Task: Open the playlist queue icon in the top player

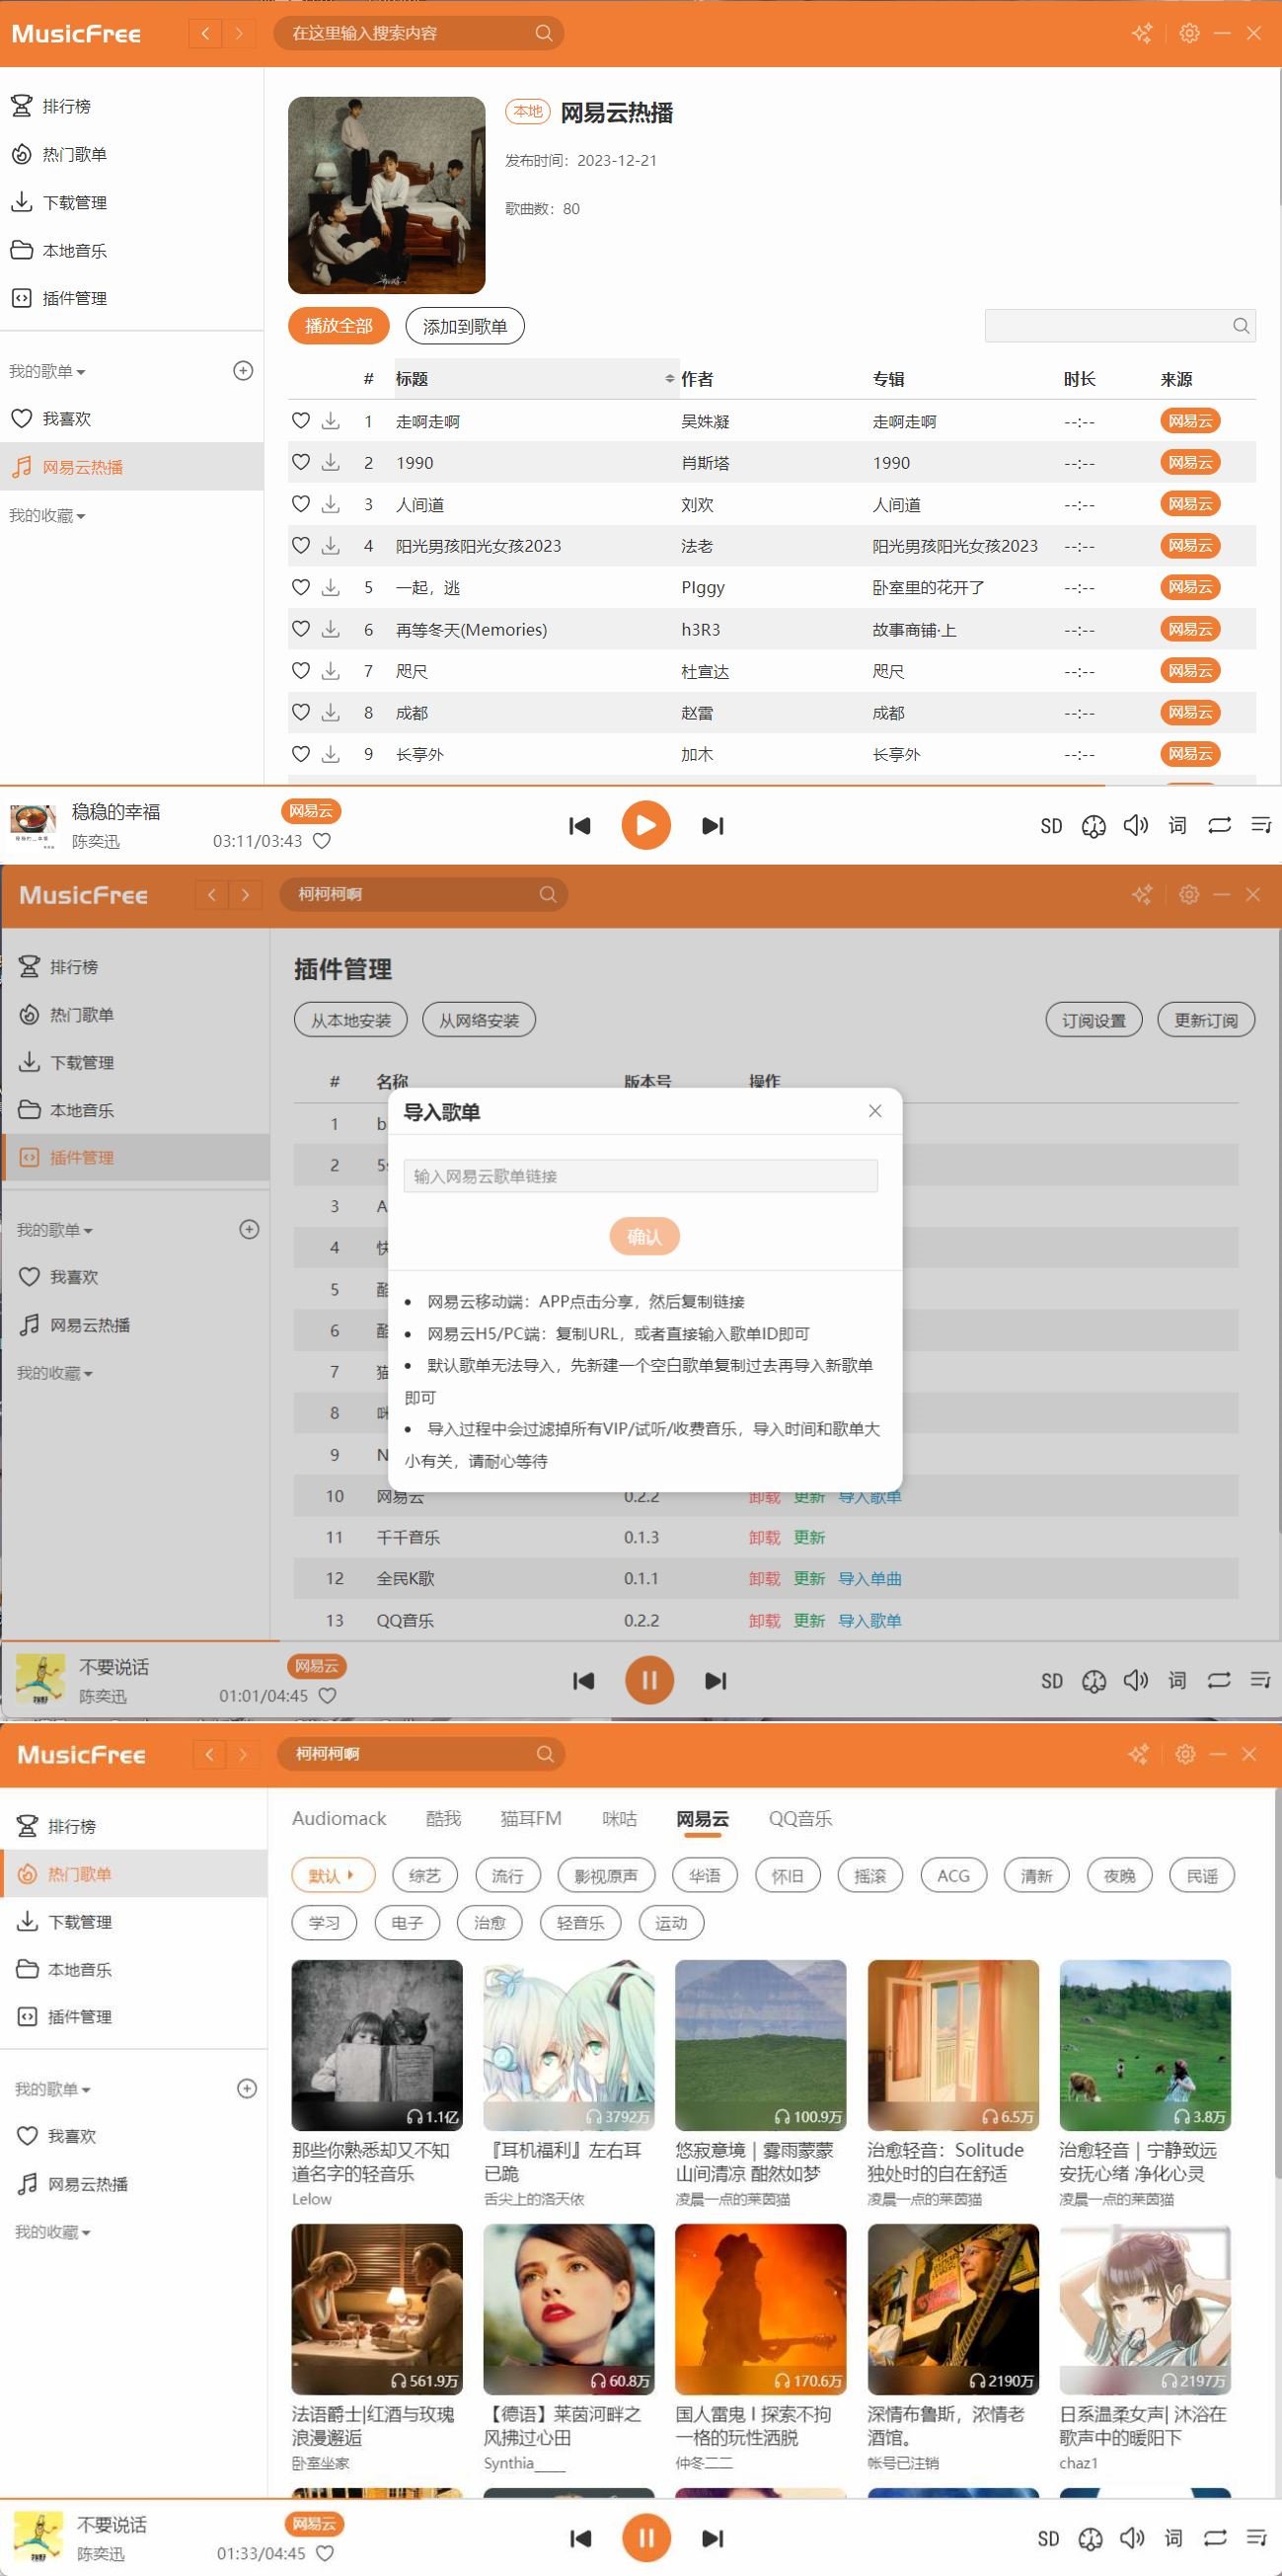Action: tap(1261, 825)
